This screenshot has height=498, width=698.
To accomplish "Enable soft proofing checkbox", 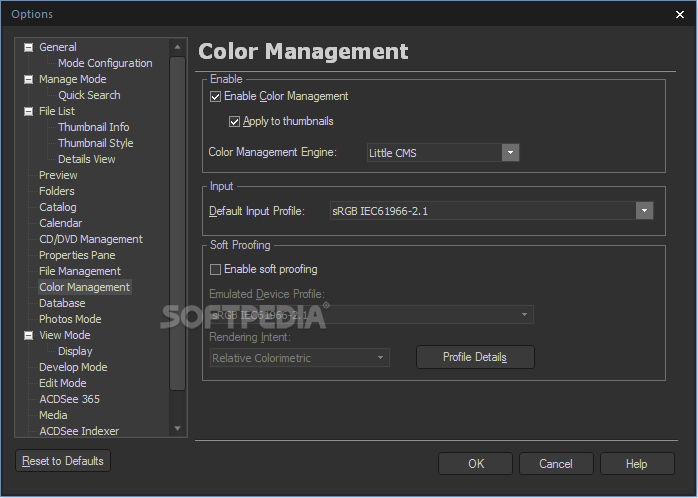I will (x=215, y=269).
